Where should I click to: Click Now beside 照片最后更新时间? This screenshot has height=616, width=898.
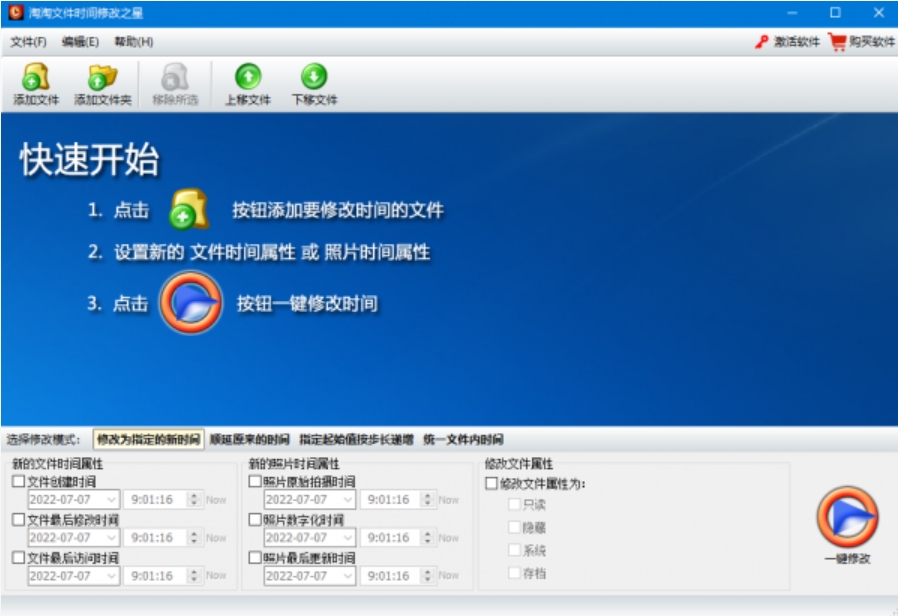(448, 575)
